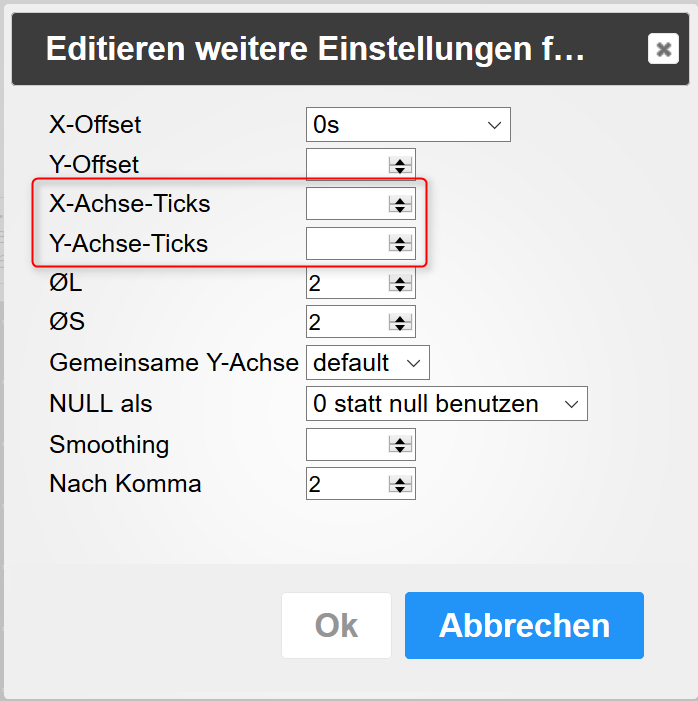The width and height of the screenshot is (698, 701).
Task: Click the Y-Offset input field
Action: pyautogui.click(x=346, y=165)
